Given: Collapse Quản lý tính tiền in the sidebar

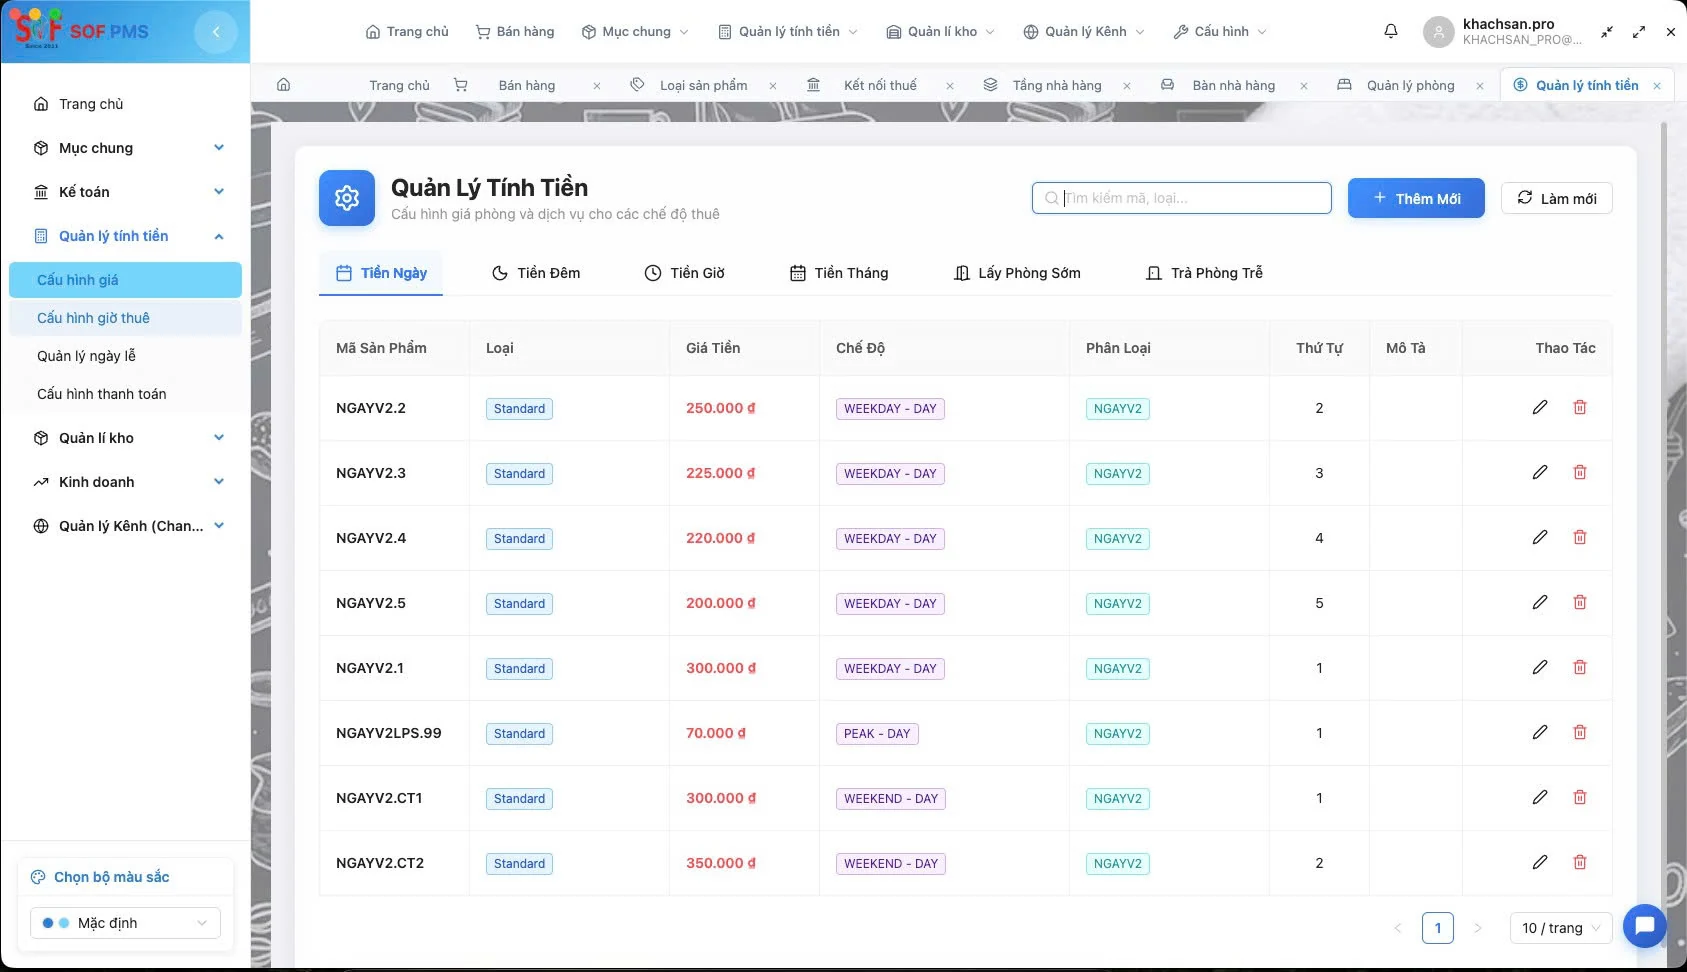Looking at the screenshot, I should point(128,236).
